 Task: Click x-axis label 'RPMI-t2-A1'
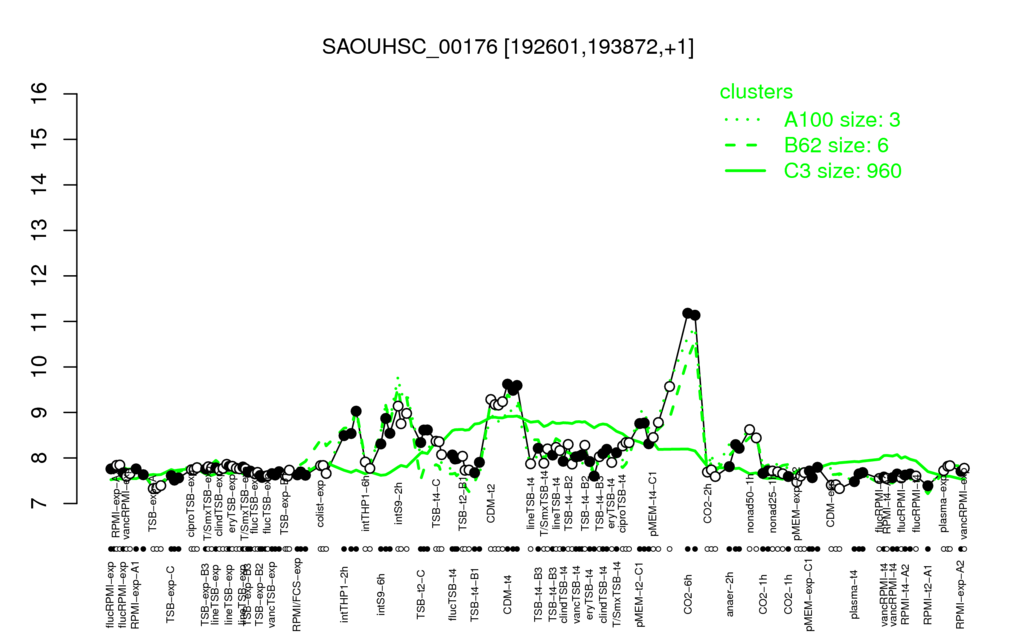click(x=927, y=594)
